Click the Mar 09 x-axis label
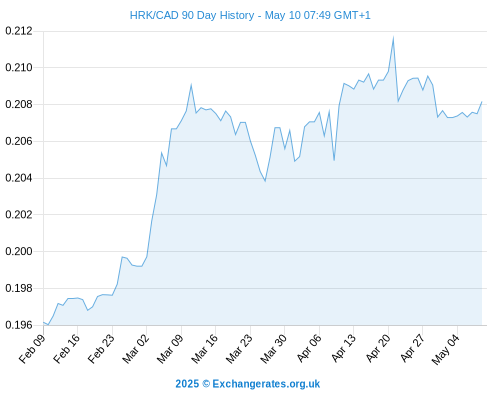495x400 pixels. [x=170, y=349]
